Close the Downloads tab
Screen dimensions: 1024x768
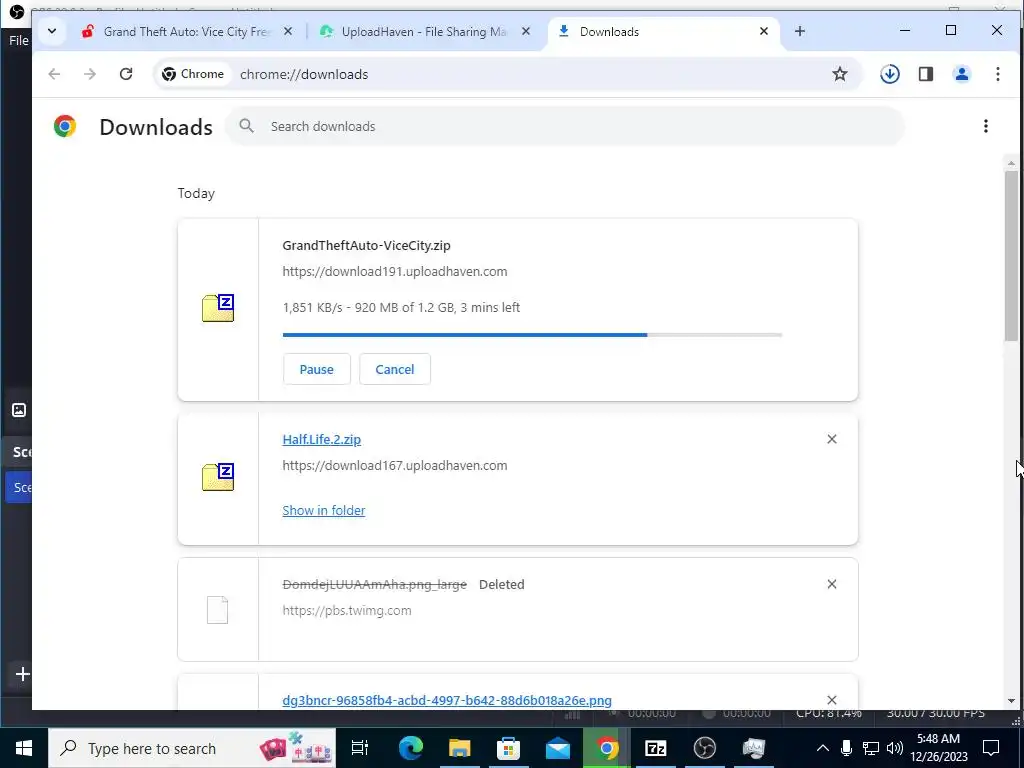[x=763, y=31]
